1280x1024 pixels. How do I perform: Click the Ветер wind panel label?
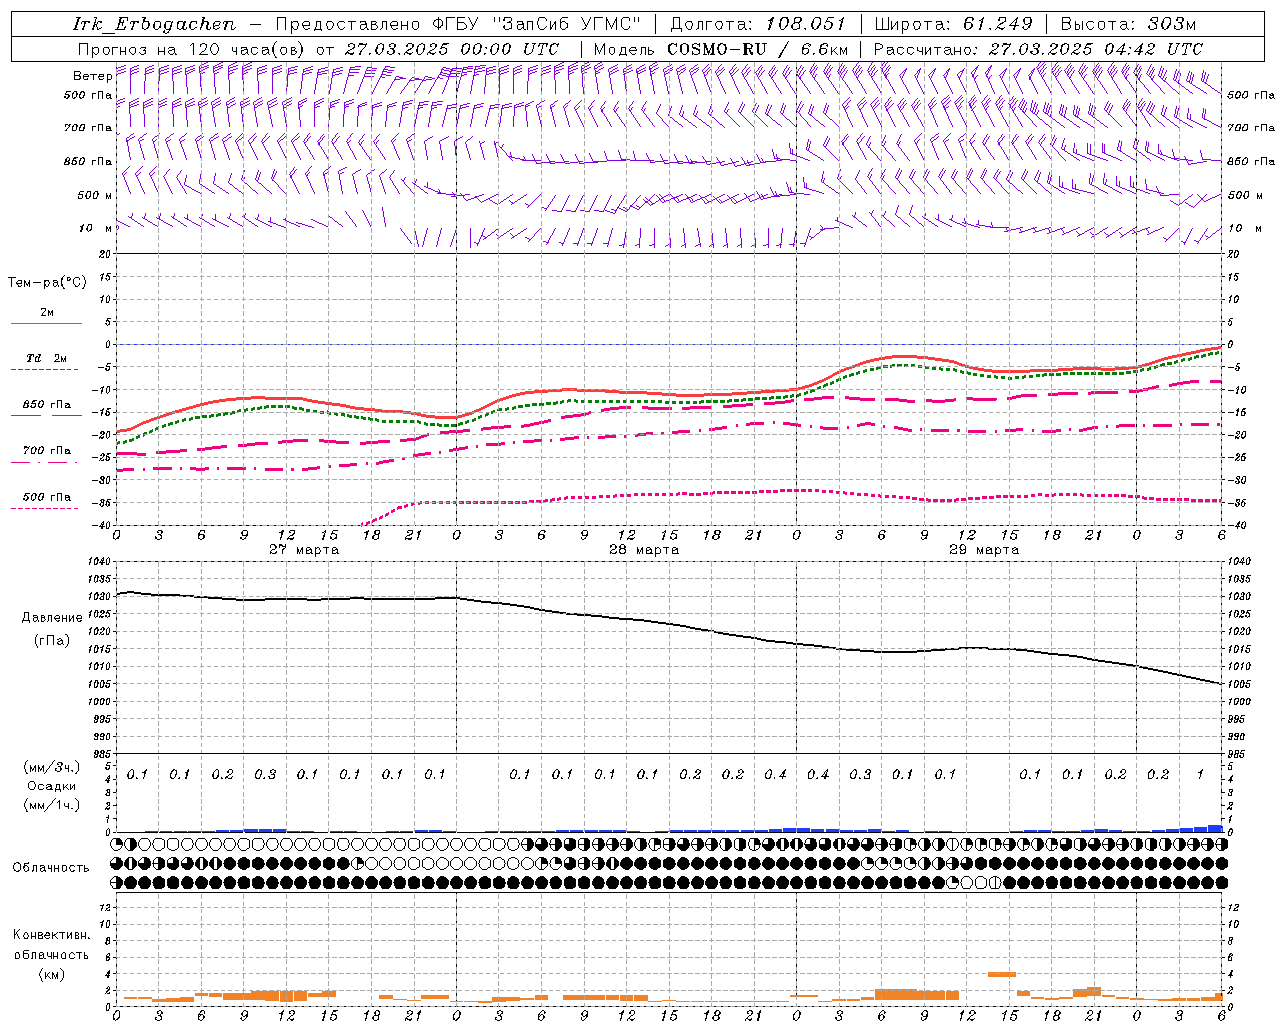pyautogui.click(x=92, y=76)
